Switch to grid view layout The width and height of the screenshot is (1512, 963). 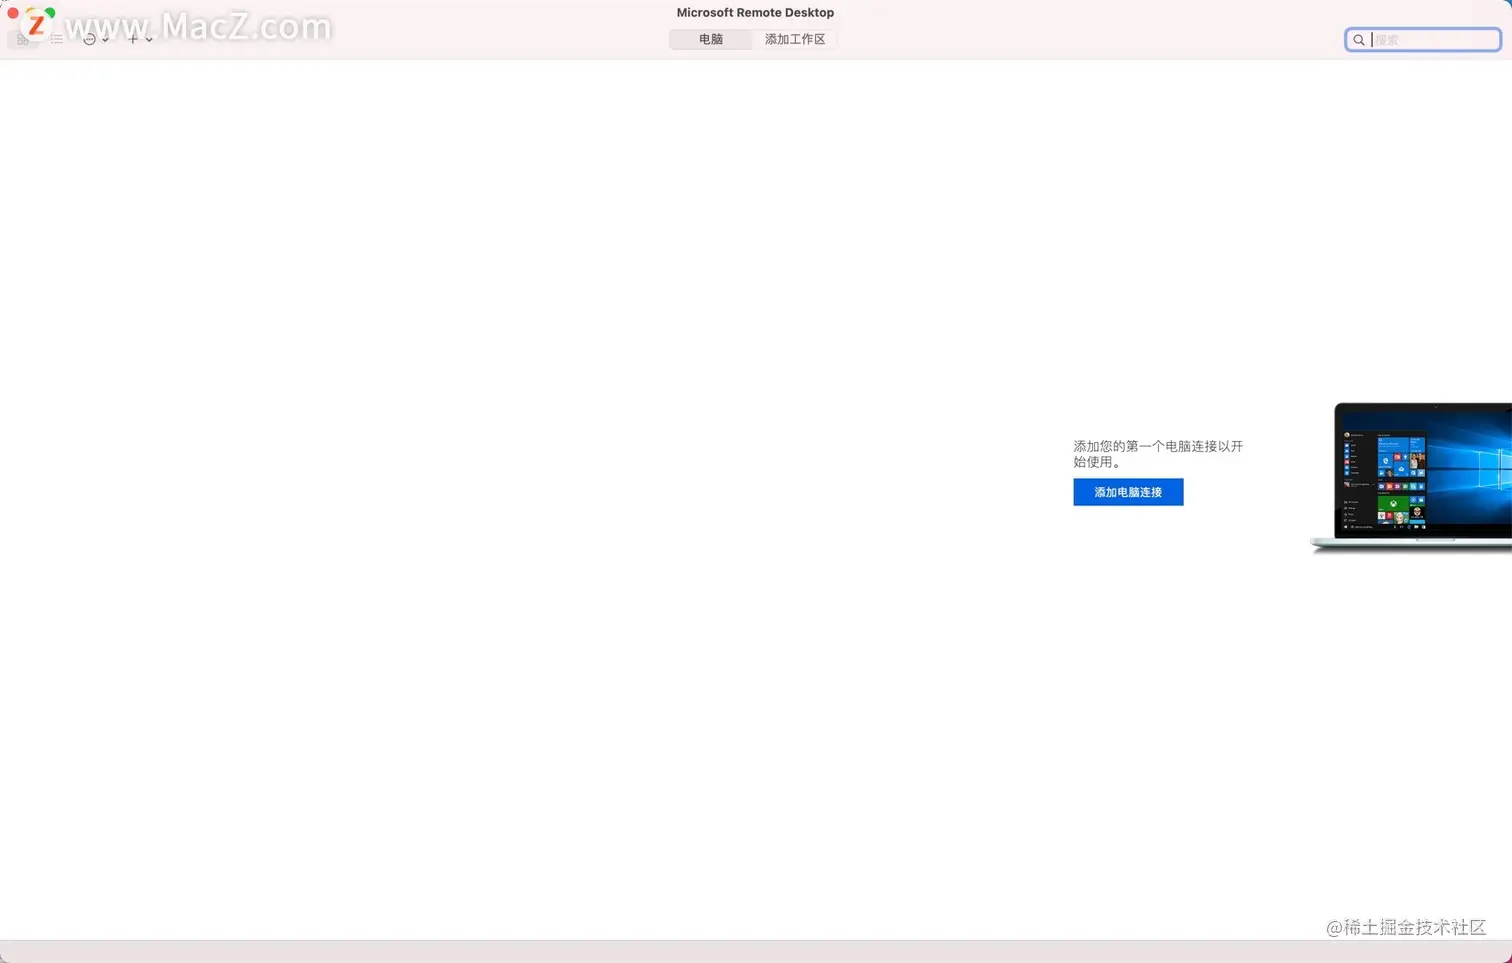22,40
